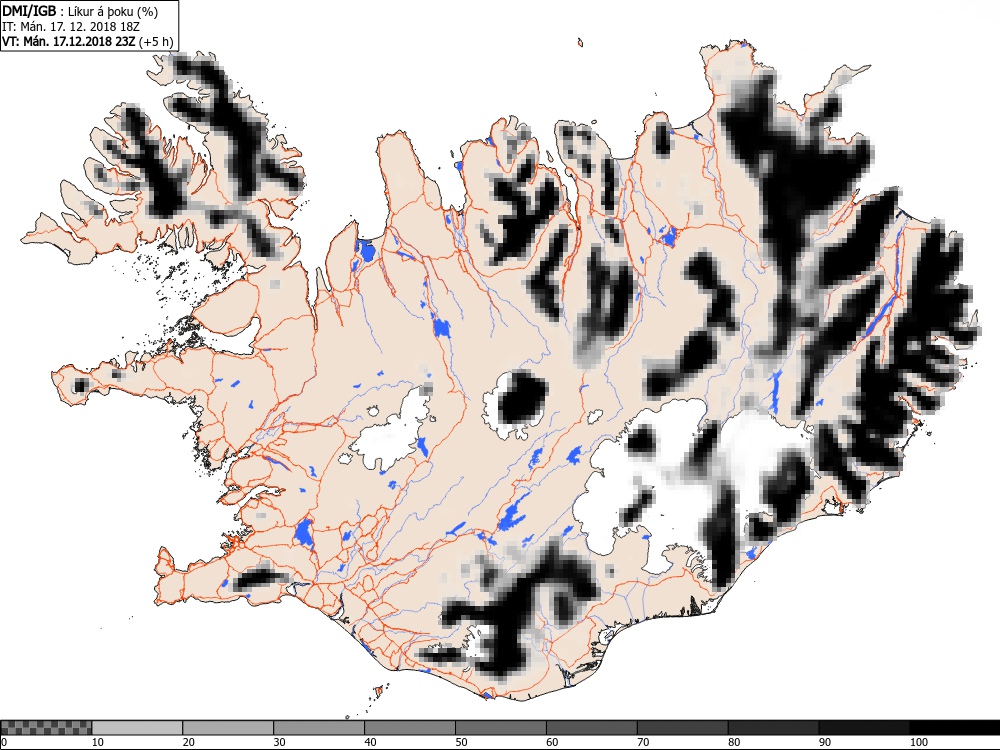
Task: Select the 20–30 gray scale segment
Action: [x=228, y=728]
